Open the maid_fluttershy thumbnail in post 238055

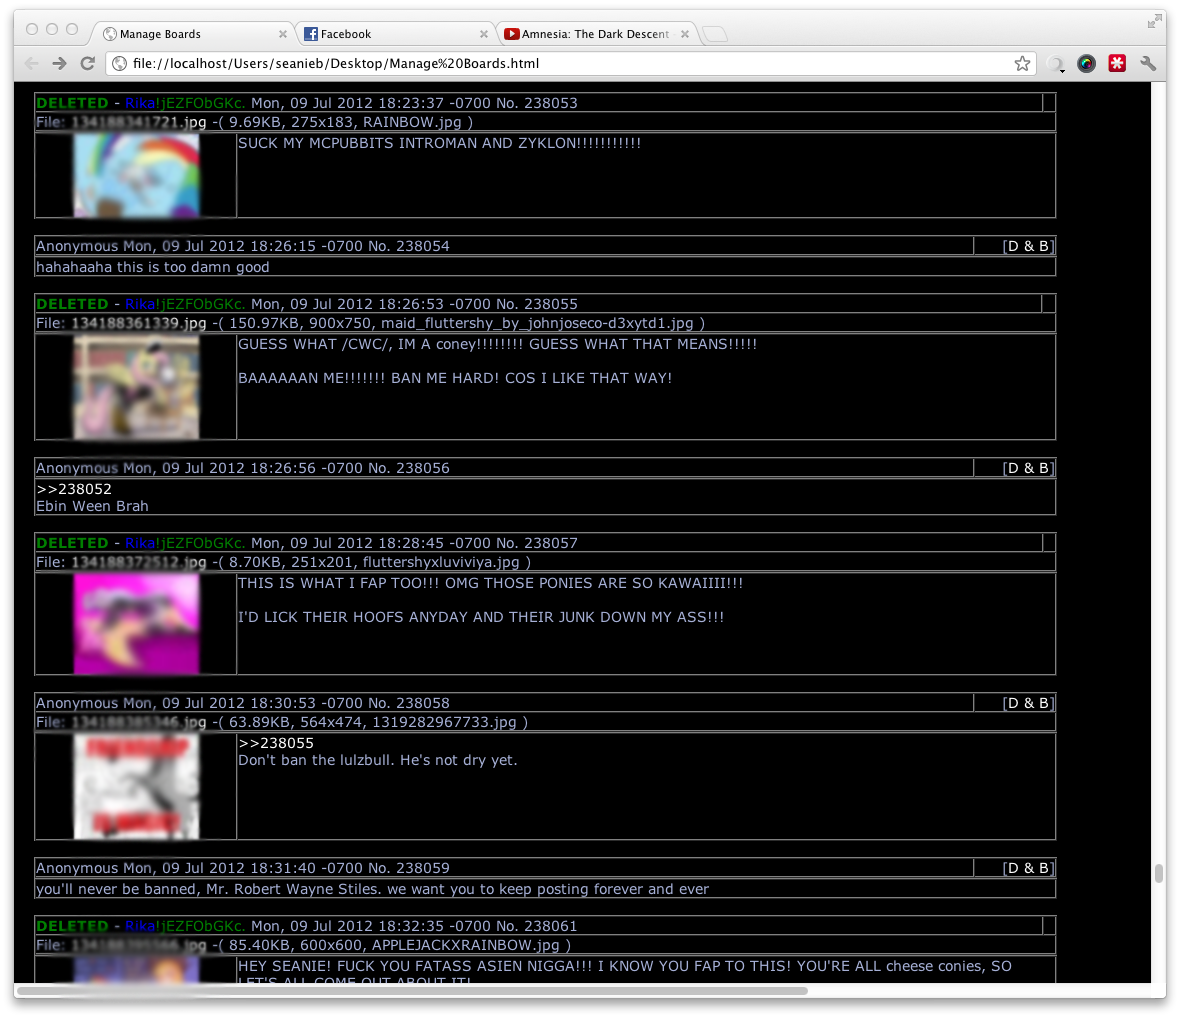136,387
